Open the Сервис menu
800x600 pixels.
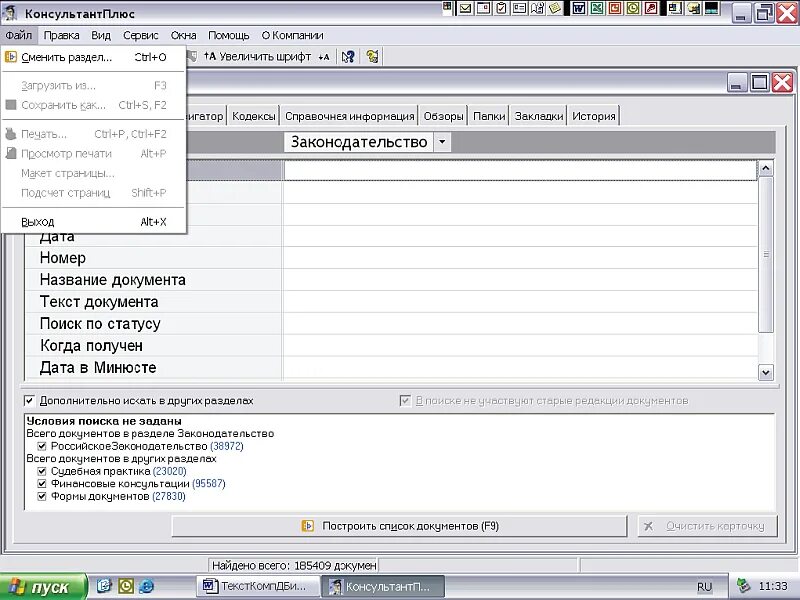pyautogui.click(x=141, y=35)
